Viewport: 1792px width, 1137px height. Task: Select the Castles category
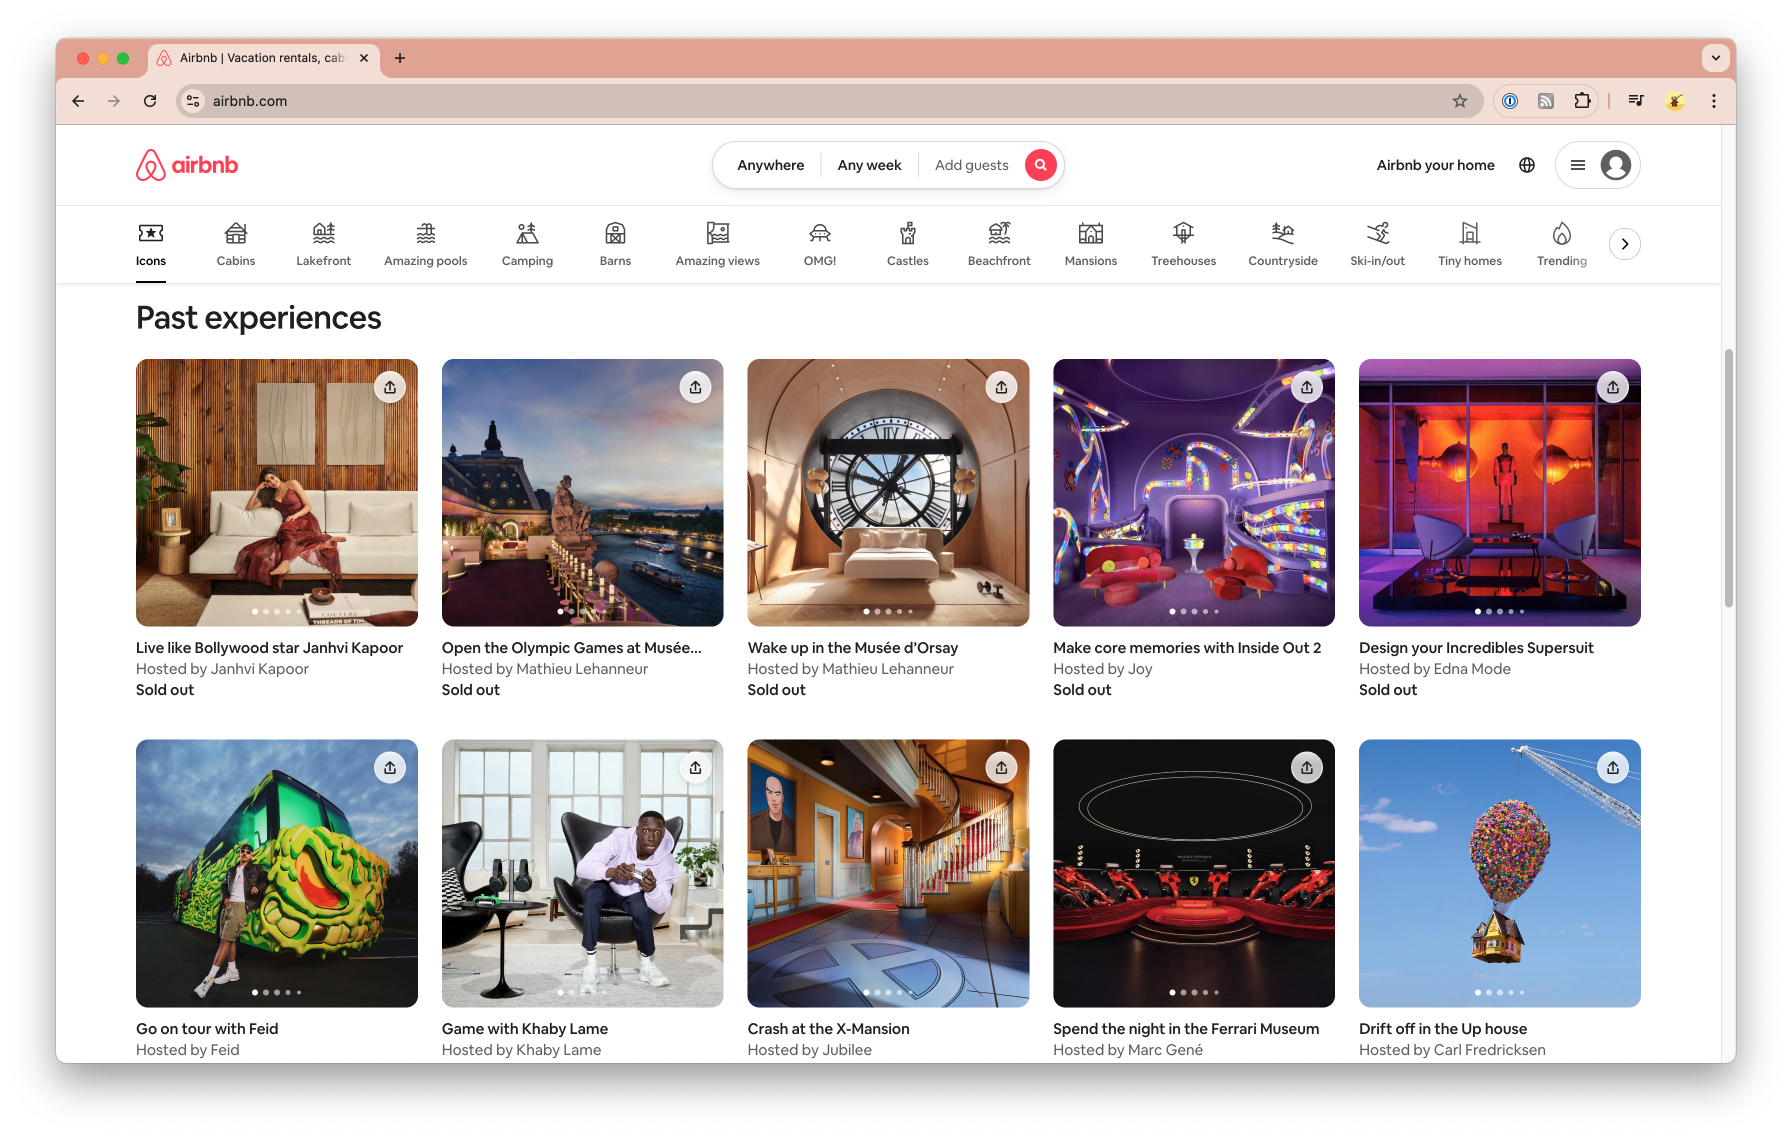coord(908,245)
